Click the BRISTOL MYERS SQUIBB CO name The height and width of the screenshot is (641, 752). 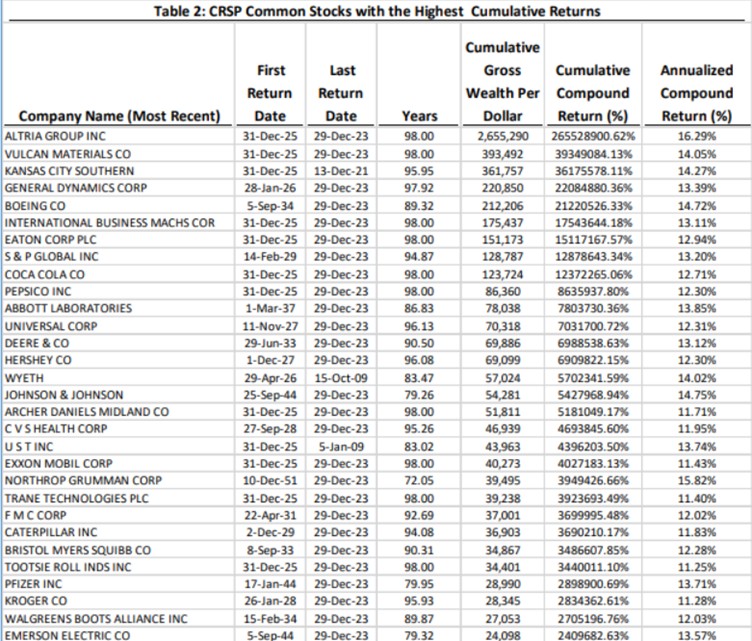(x=78, y=550)
